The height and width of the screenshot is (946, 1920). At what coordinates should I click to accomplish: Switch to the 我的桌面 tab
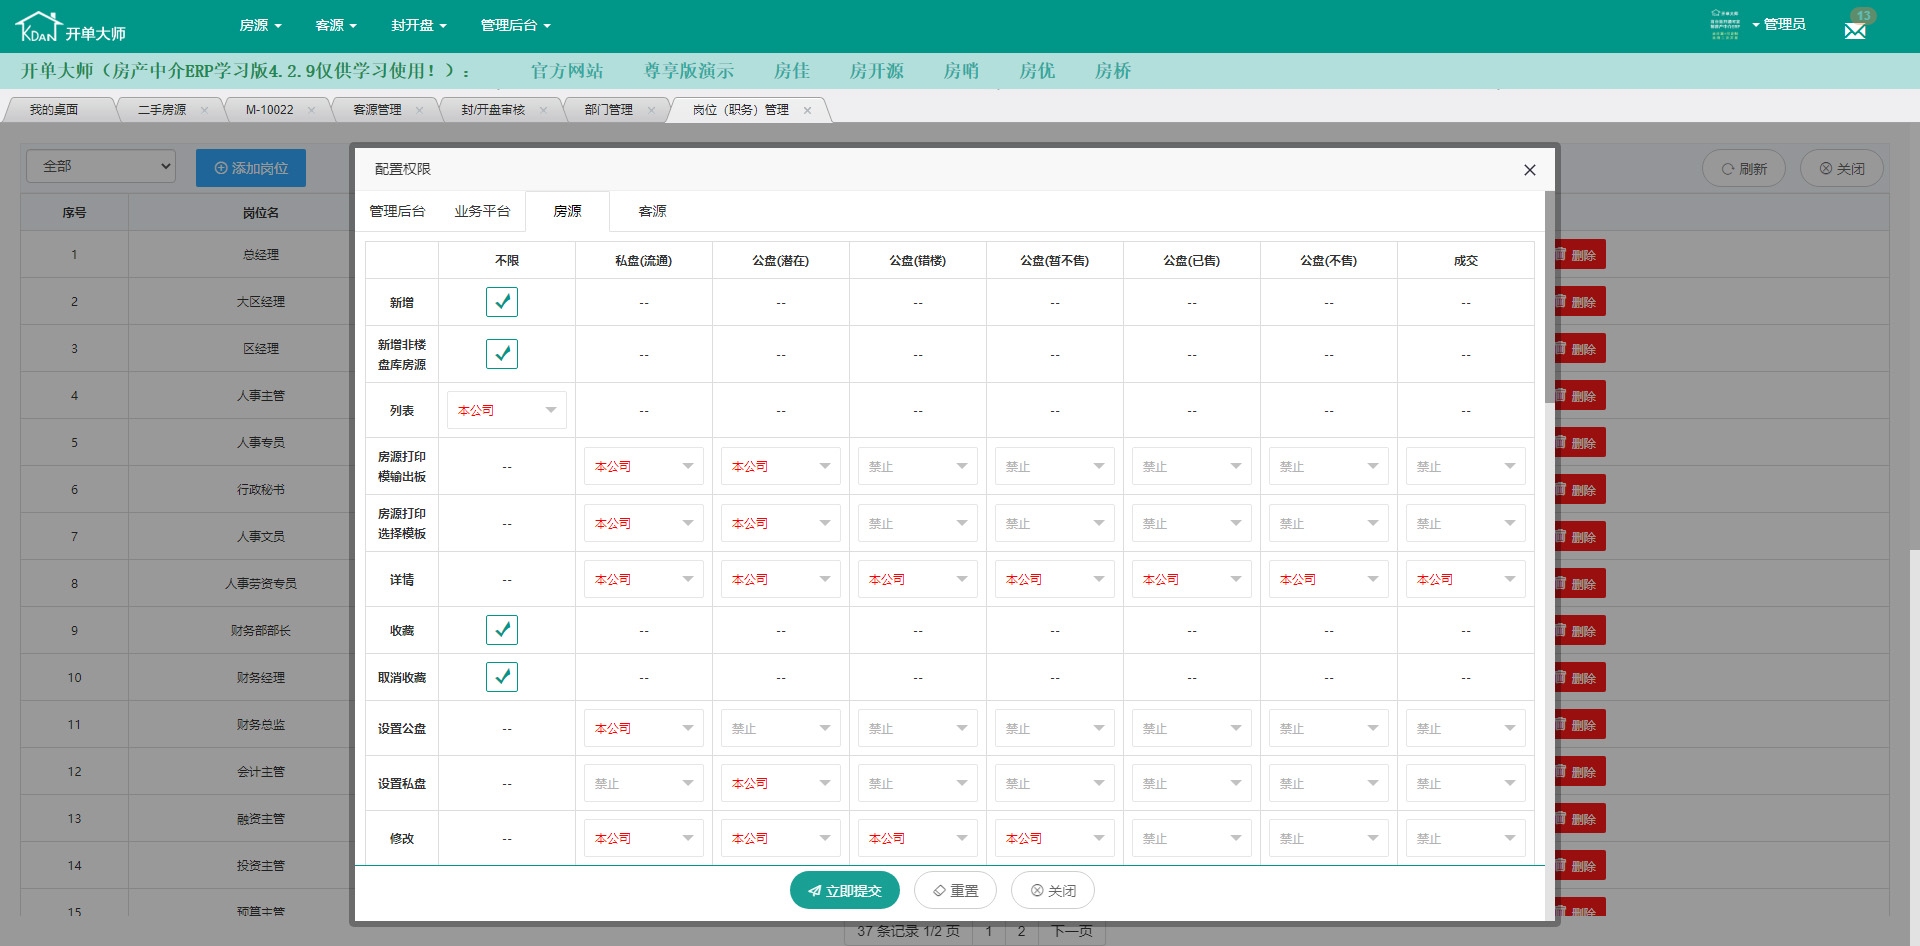54,110
